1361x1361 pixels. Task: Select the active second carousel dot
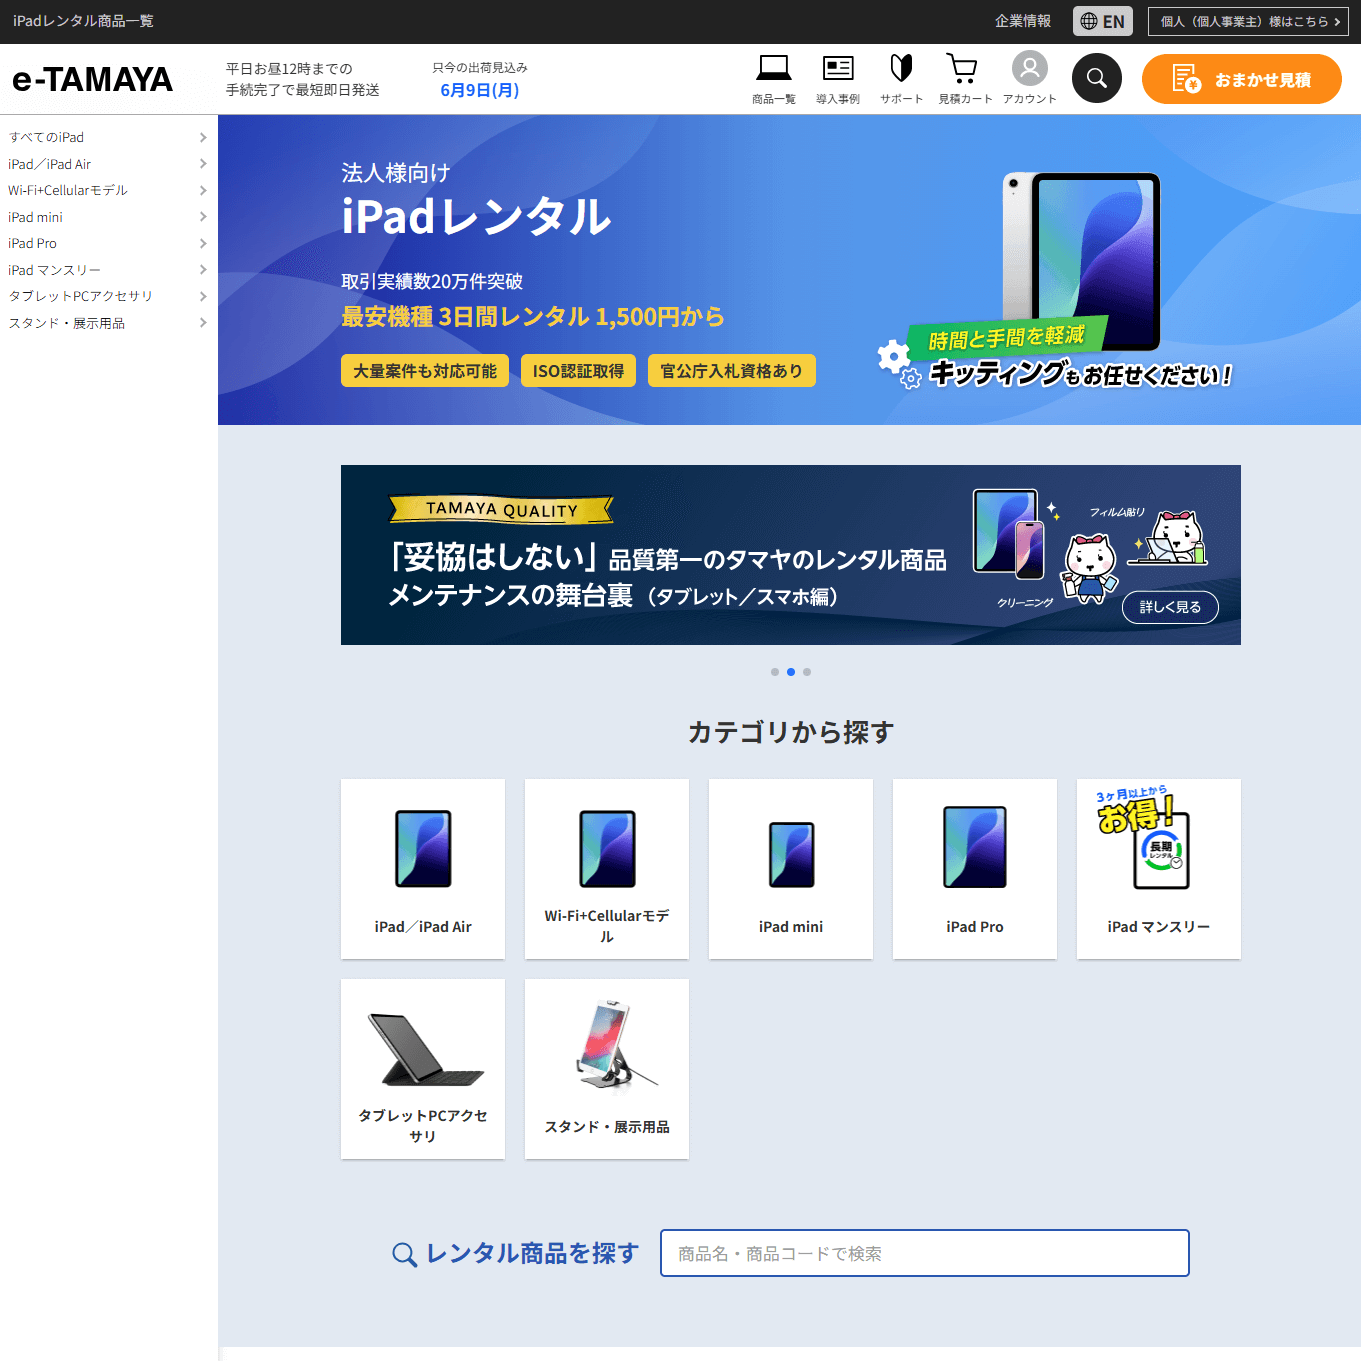[x=791, y=672]
